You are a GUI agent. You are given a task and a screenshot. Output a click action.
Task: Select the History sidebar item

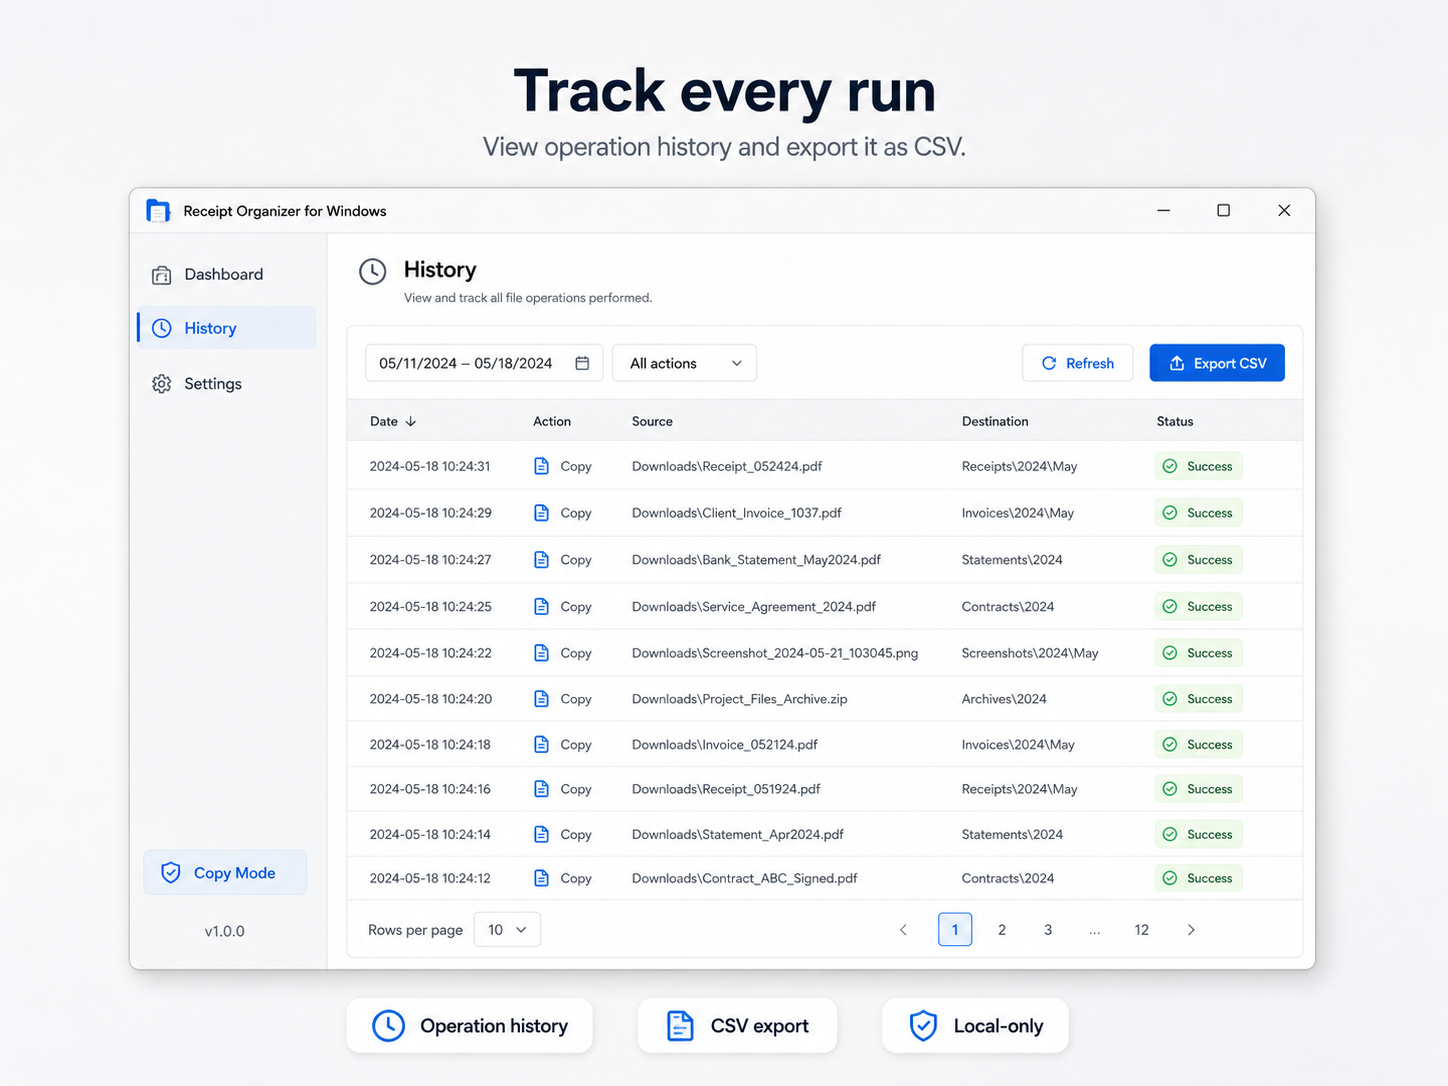(226, 328)
